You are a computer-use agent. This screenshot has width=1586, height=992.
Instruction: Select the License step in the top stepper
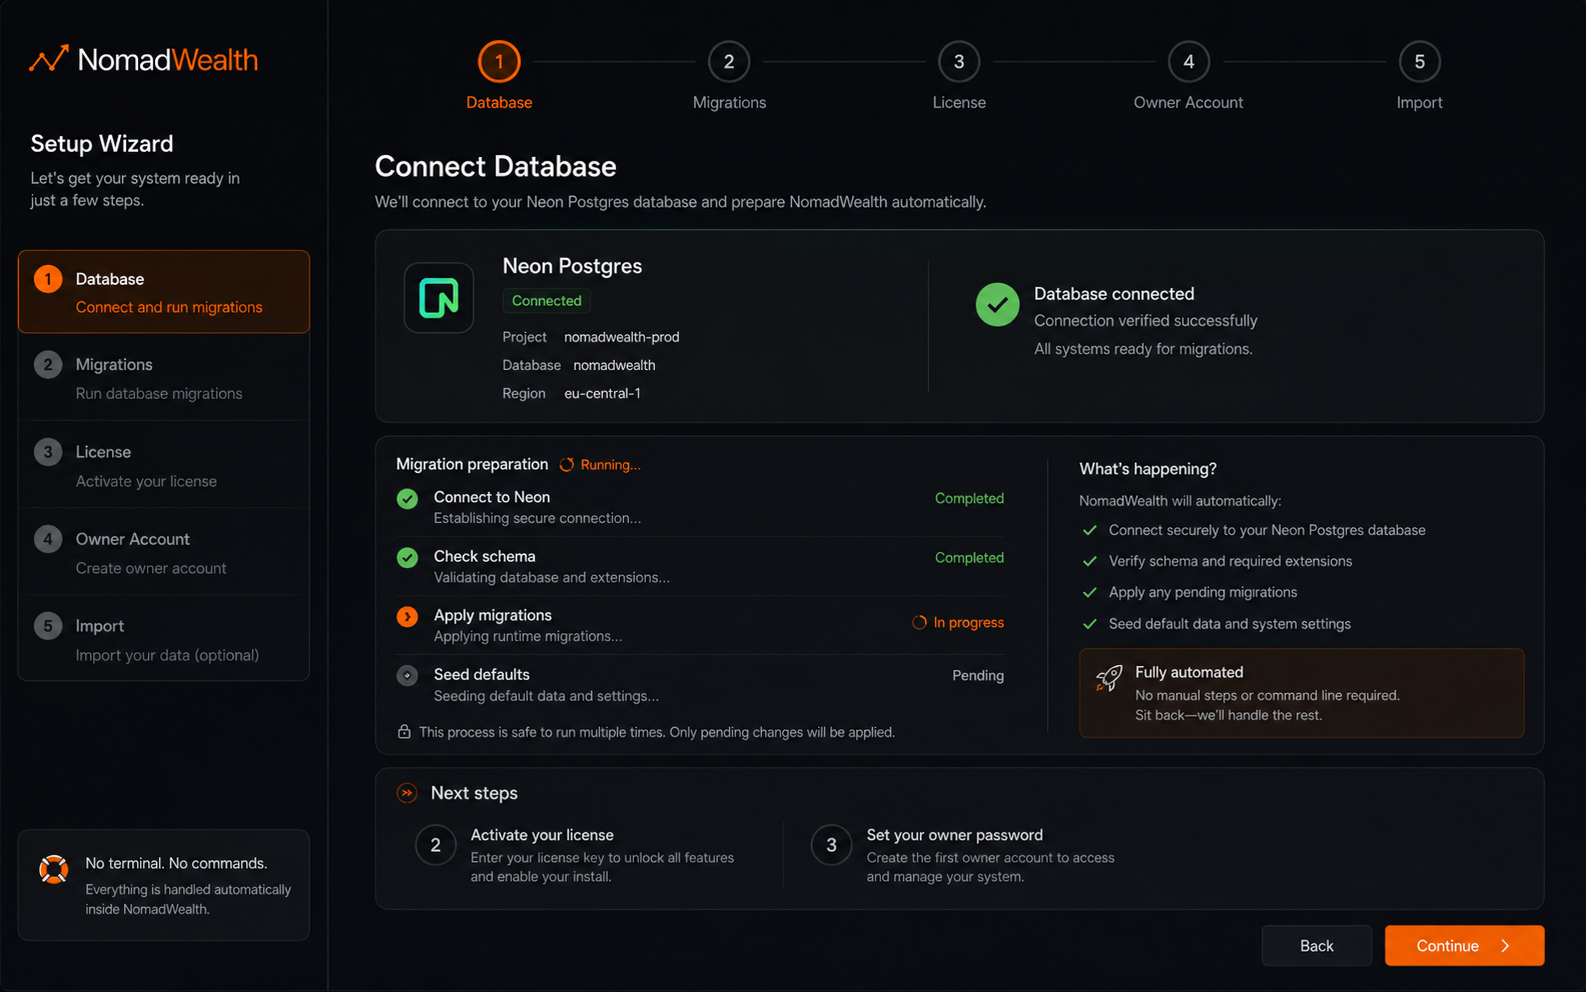click(x=959, y=75)
